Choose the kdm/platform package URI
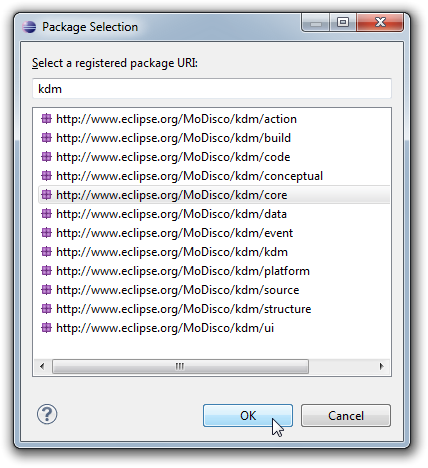Viewport: 428px width, 468px height. [x=183, y=271]
